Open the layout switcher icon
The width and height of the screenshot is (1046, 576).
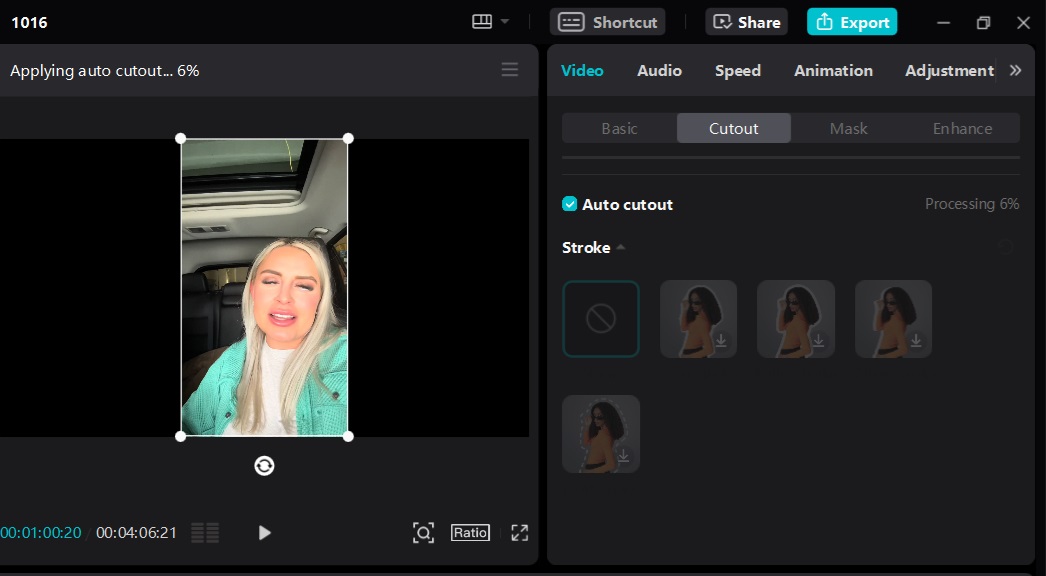482,22
